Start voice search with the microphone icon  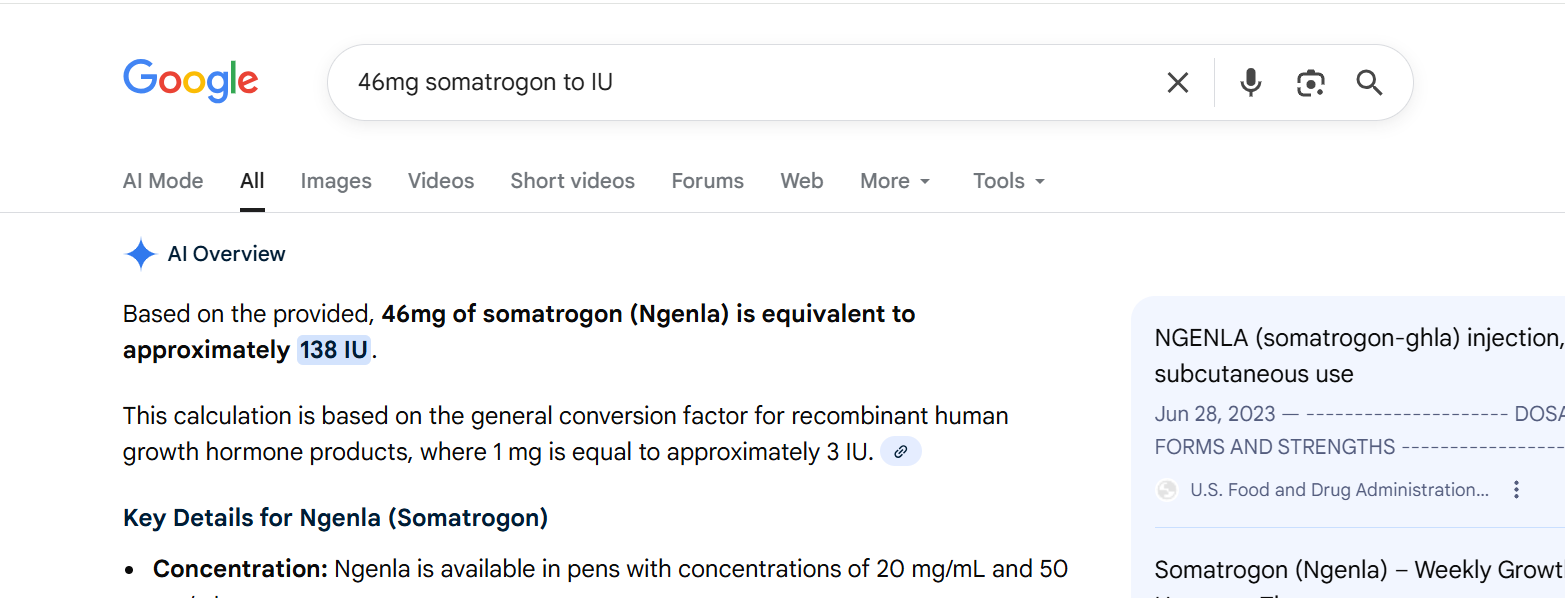click(1250, 83)
